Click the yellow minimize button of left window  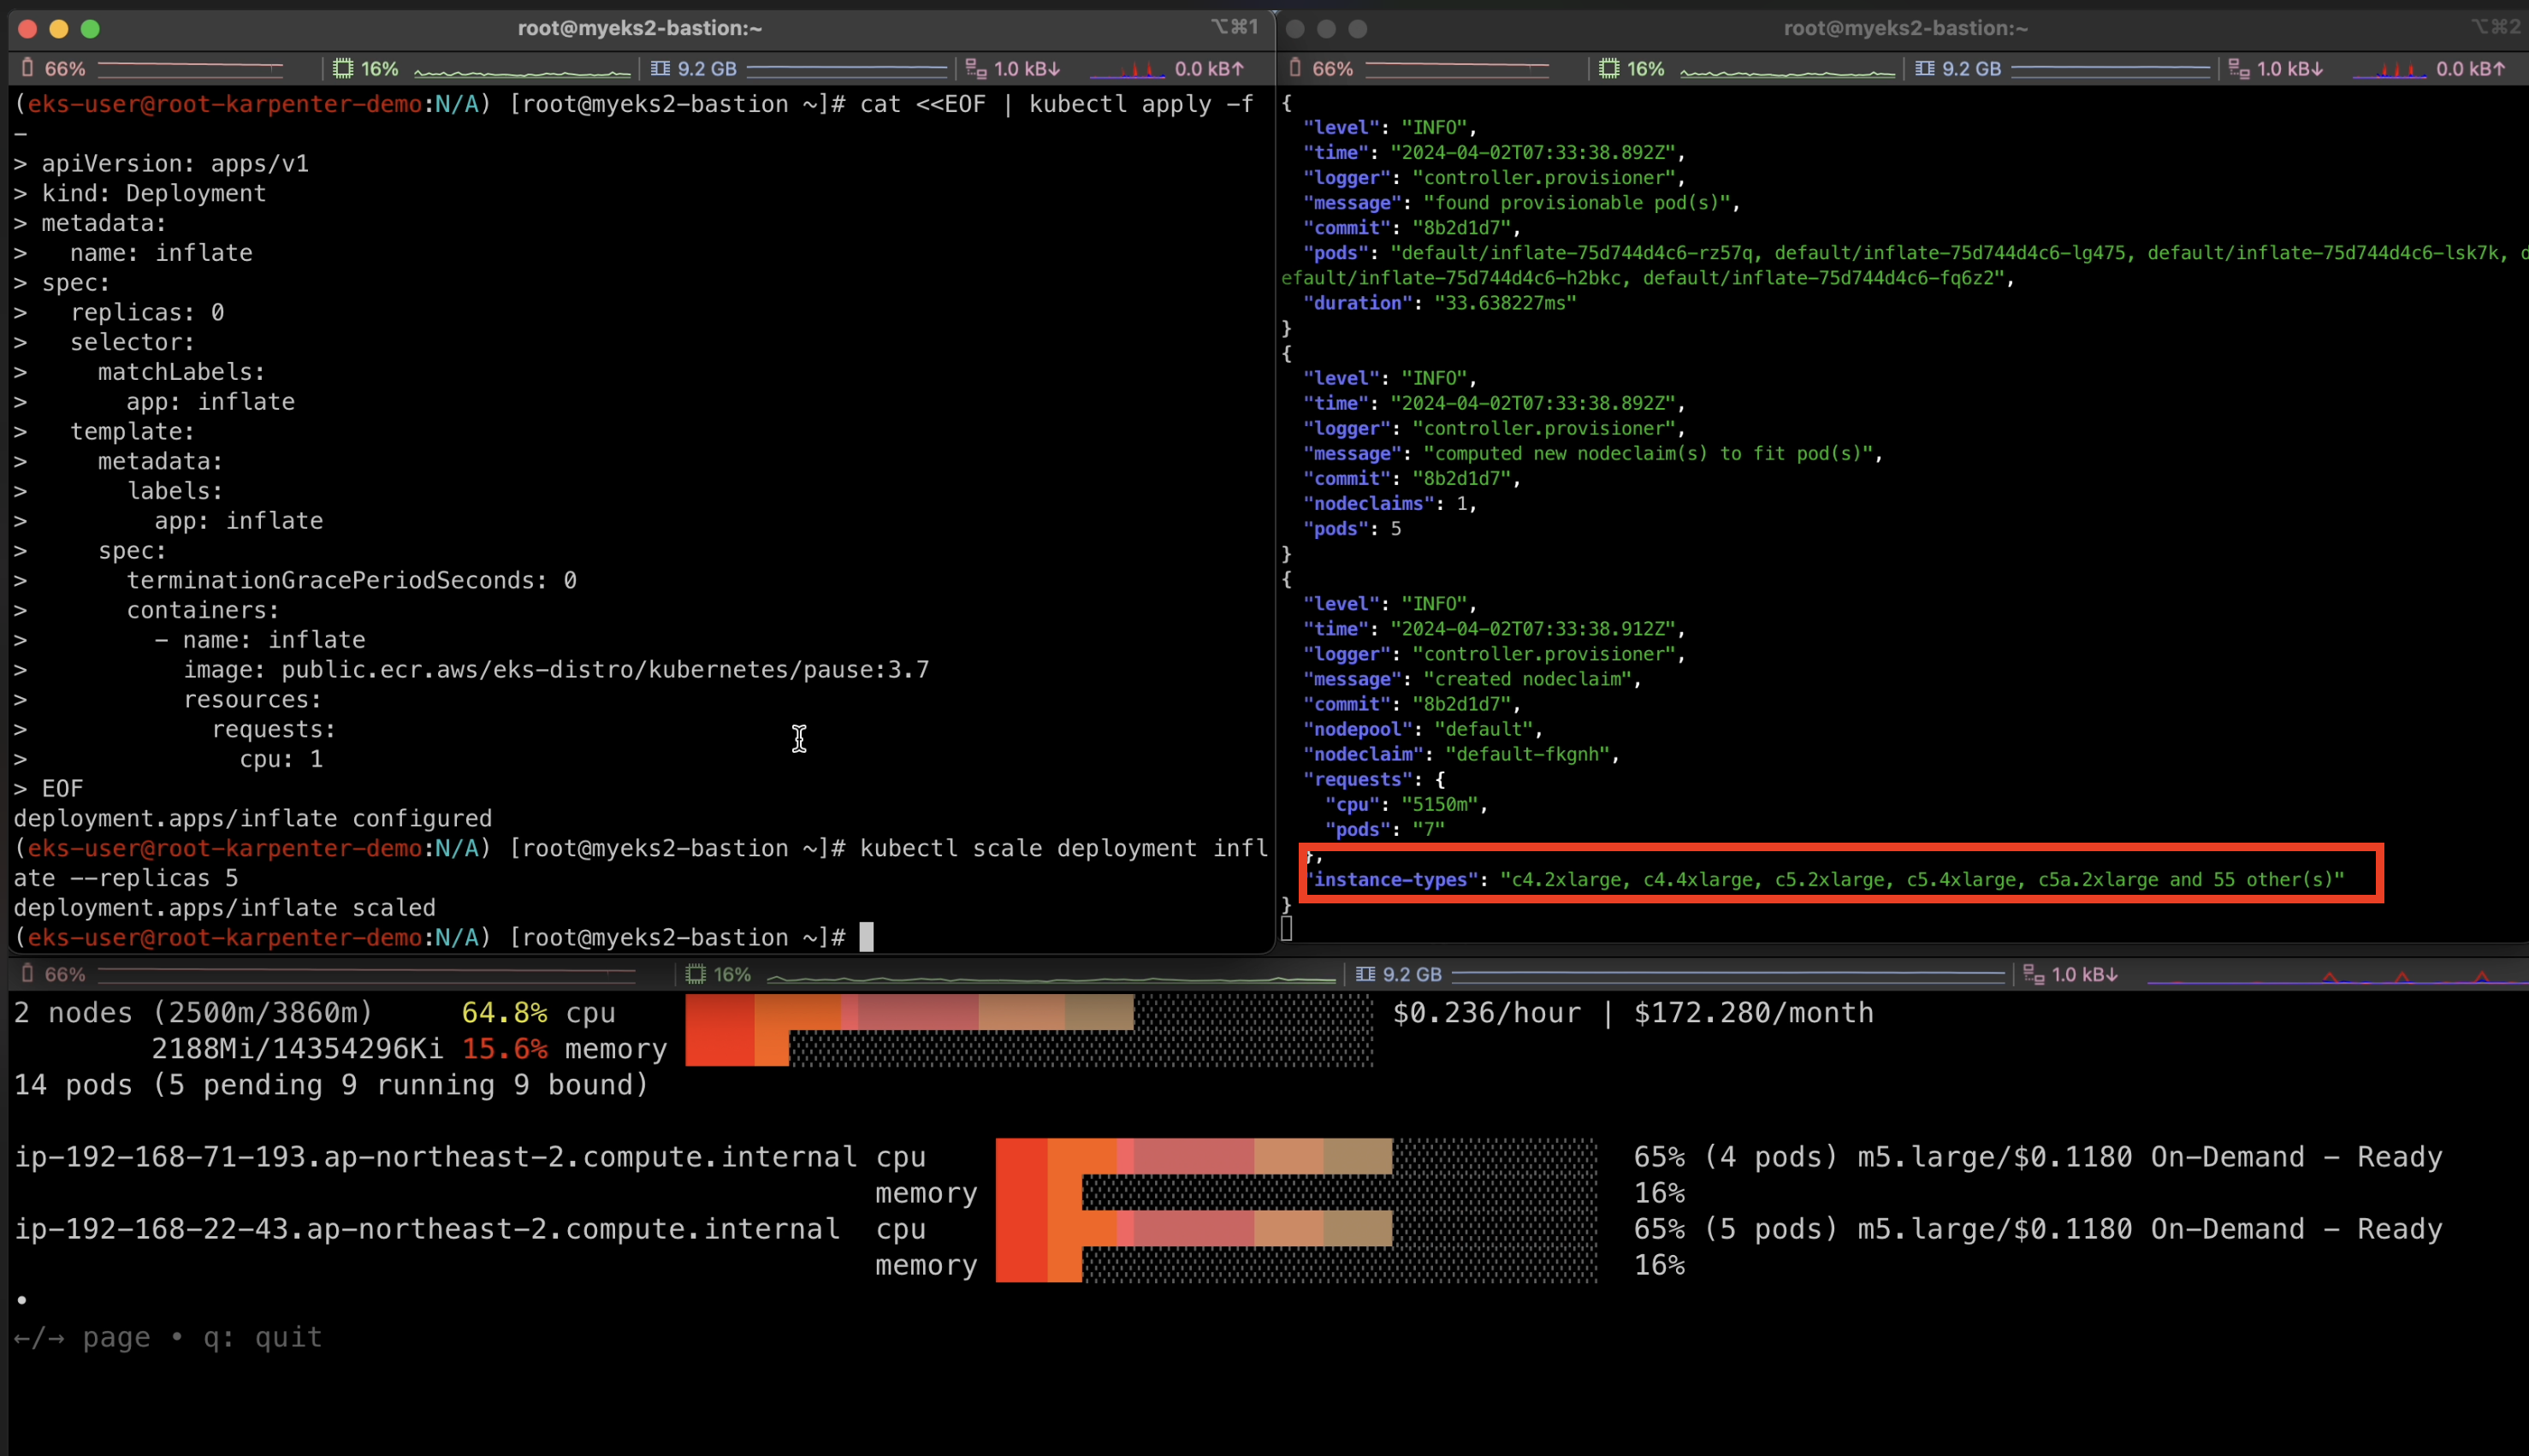tap(59, 29)
